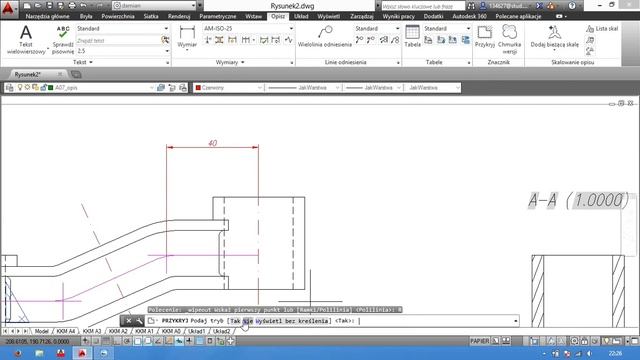Choose Wyświetl bez kreślenia command option

292,321
